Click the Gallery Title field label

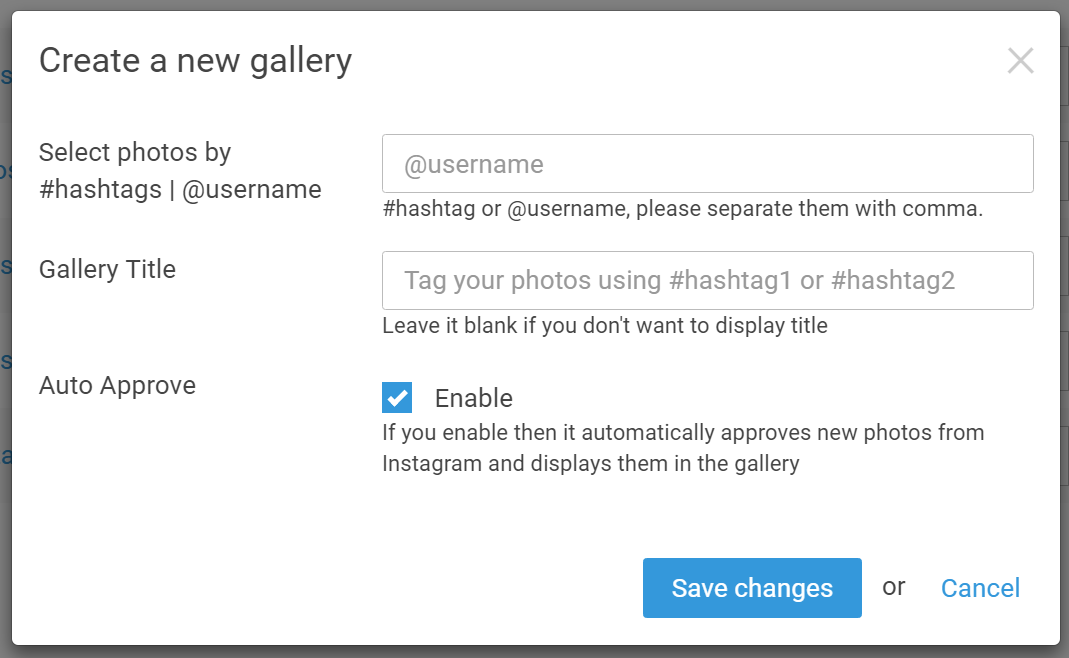[107, 269]
